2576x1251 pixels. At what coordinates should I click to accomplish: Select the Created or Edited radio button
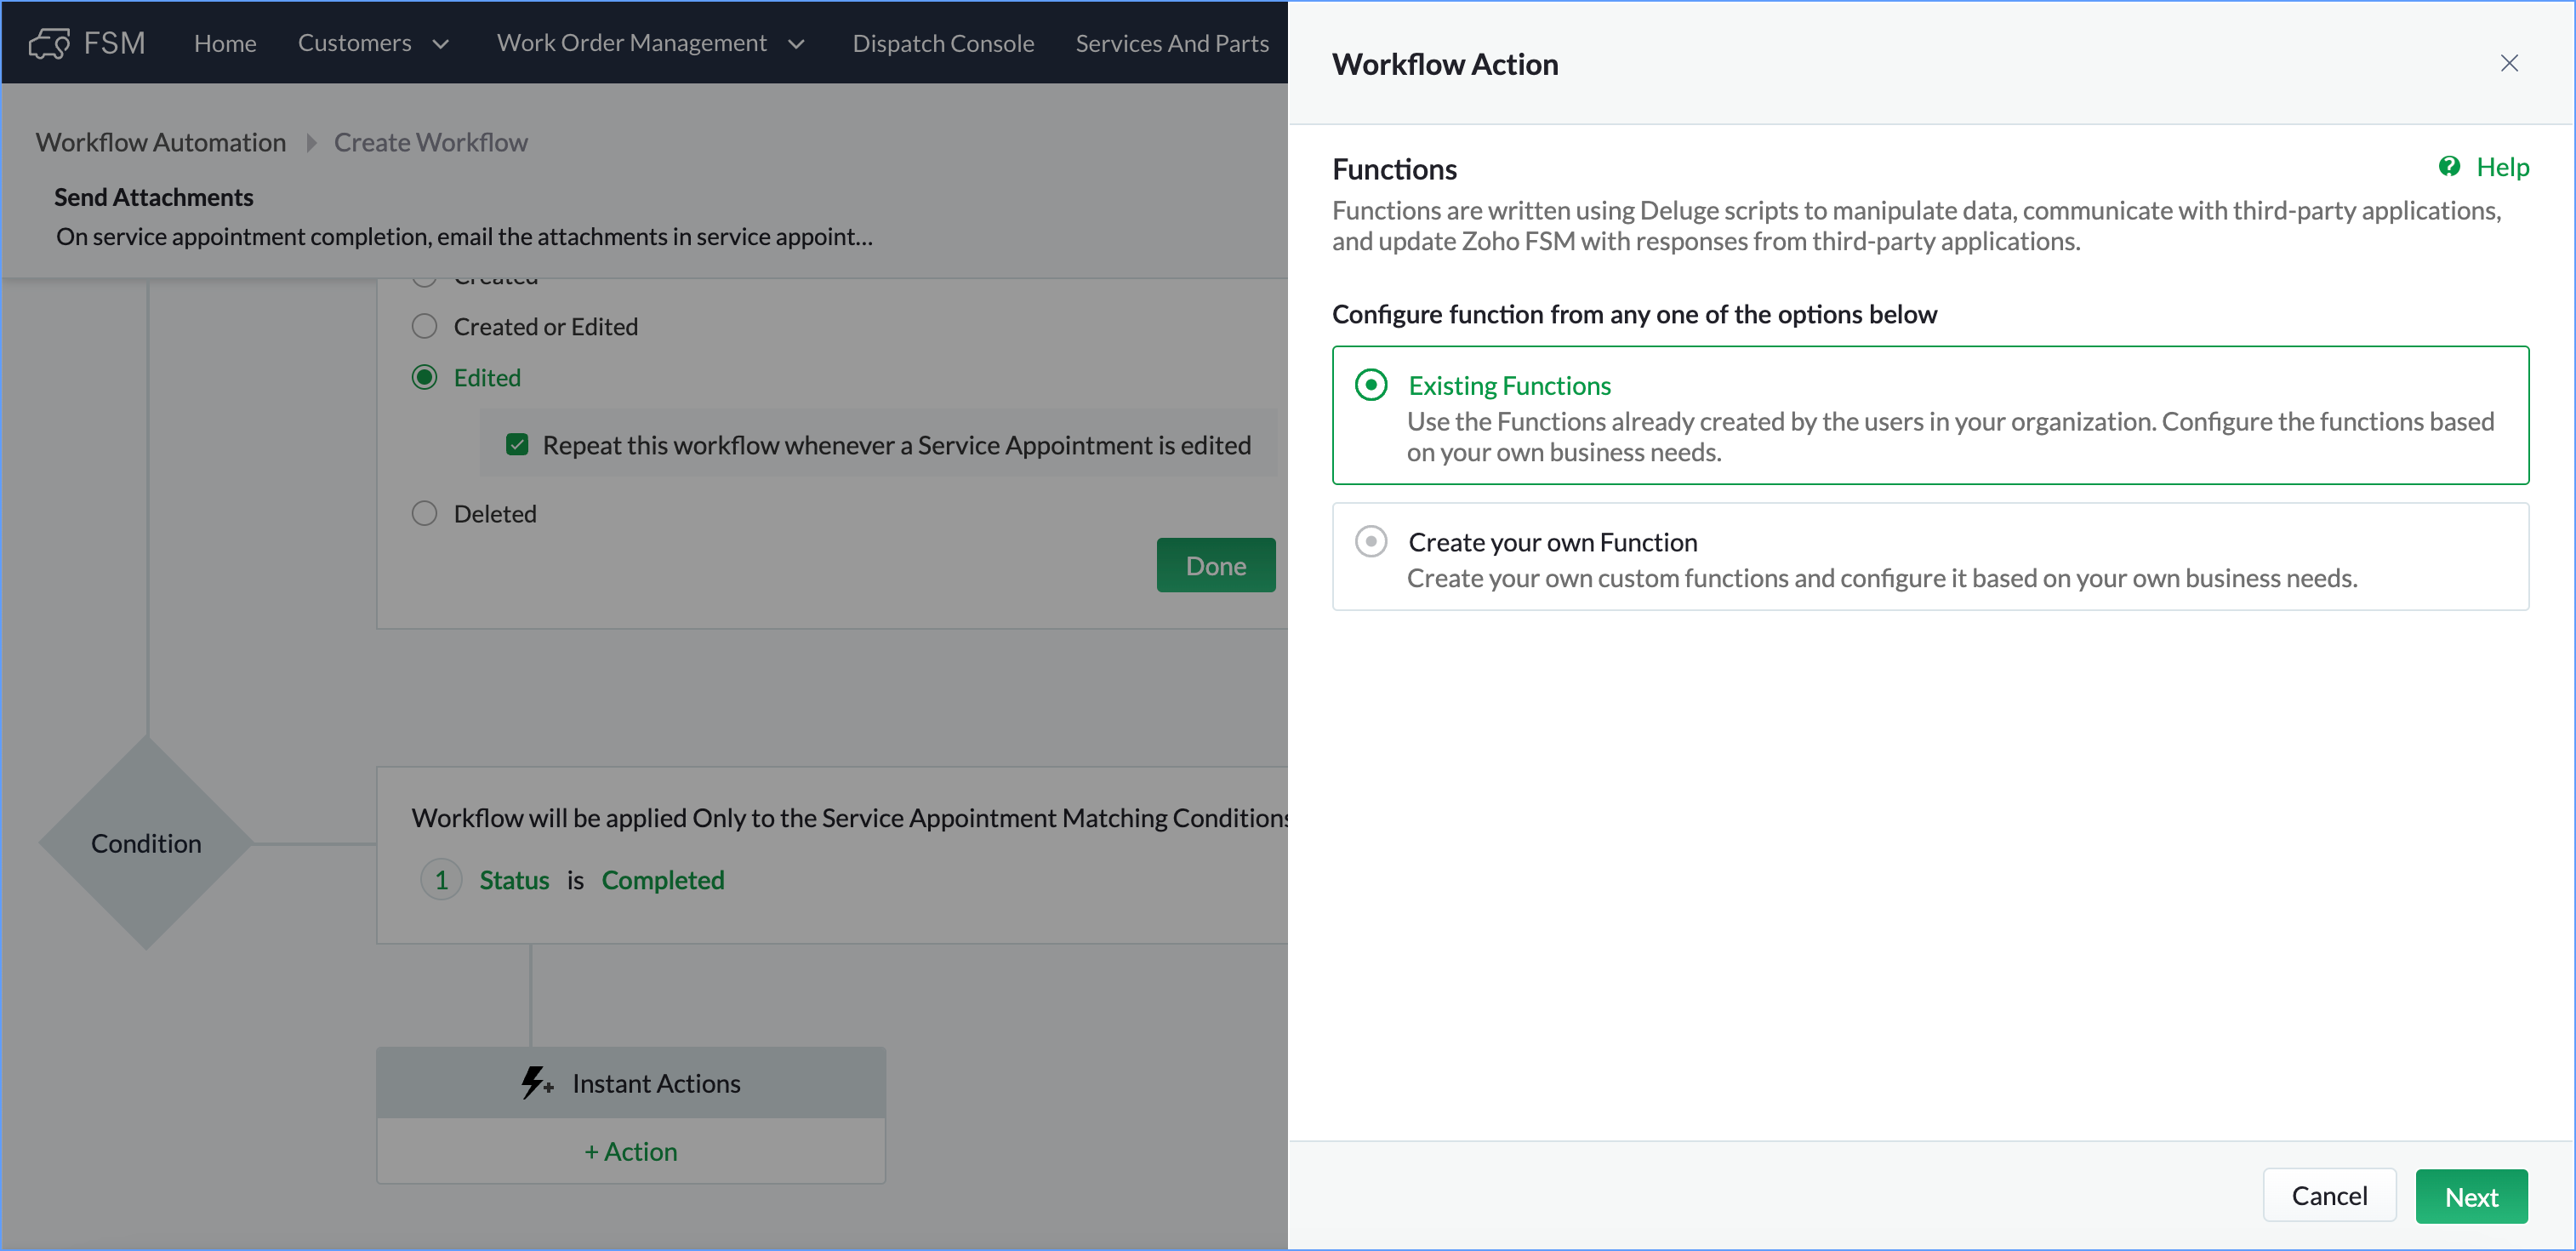click(x=425, y=327)
